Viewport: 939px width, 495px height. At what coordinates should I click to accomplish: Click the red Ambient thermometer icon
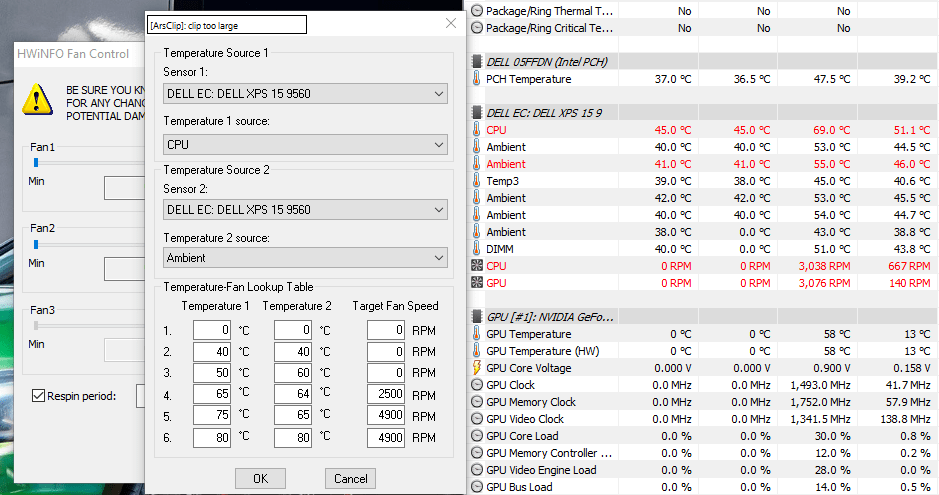pos(477,163)
